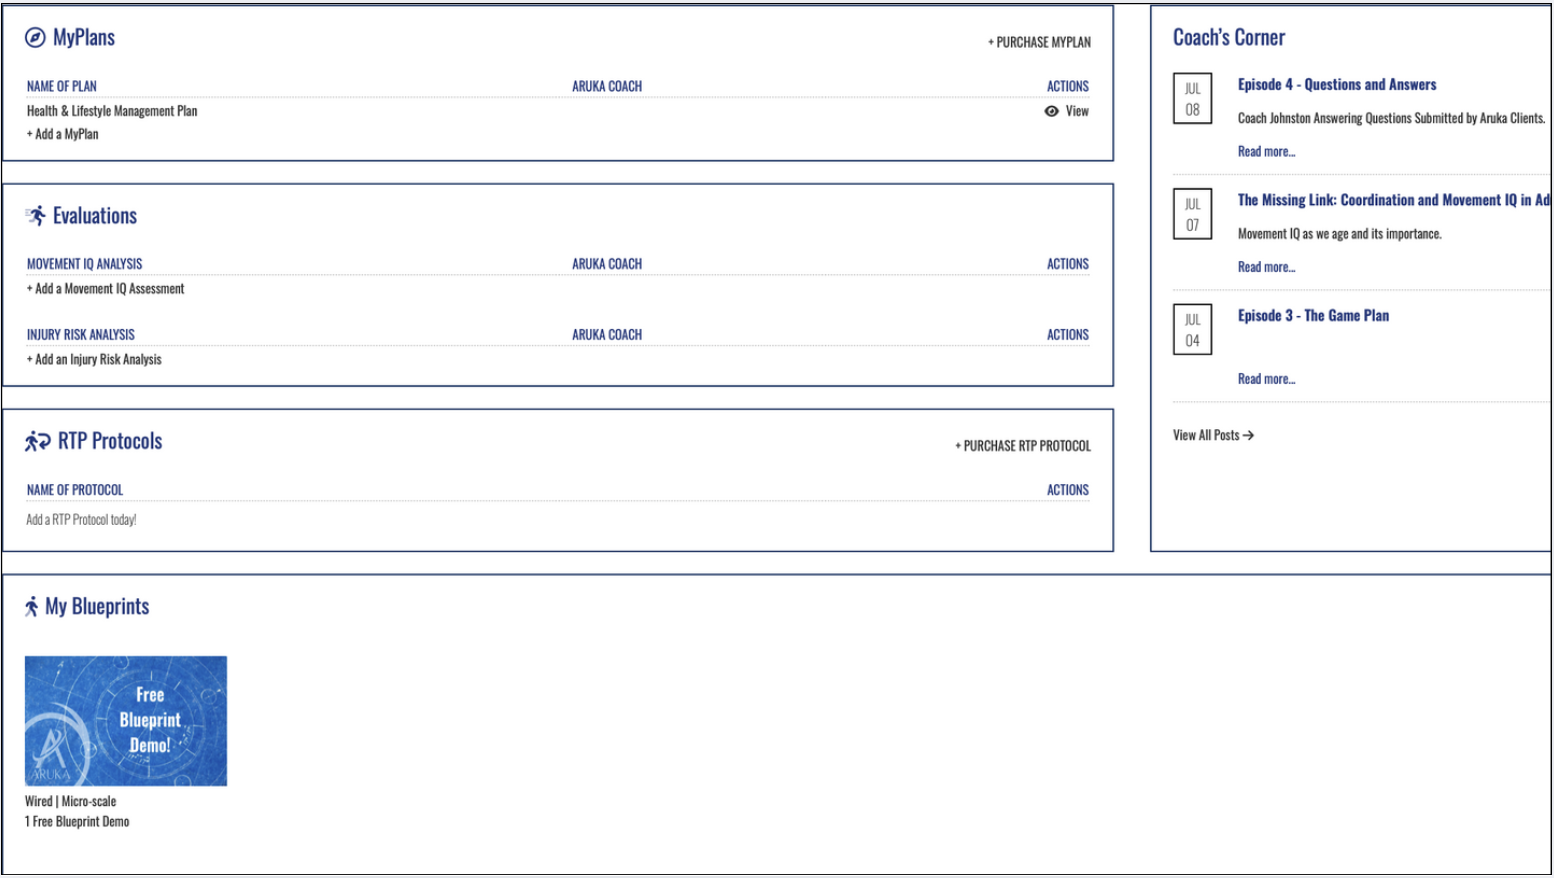
Task: Click the RTP Protocols icon
Action: [38, 441]
